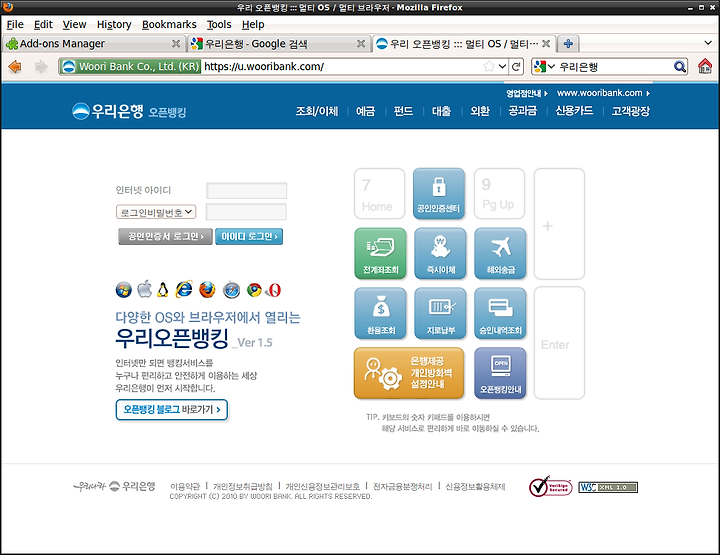Follow the www.wooribank.com header link
720x555 pixels.
coord(603,93)
